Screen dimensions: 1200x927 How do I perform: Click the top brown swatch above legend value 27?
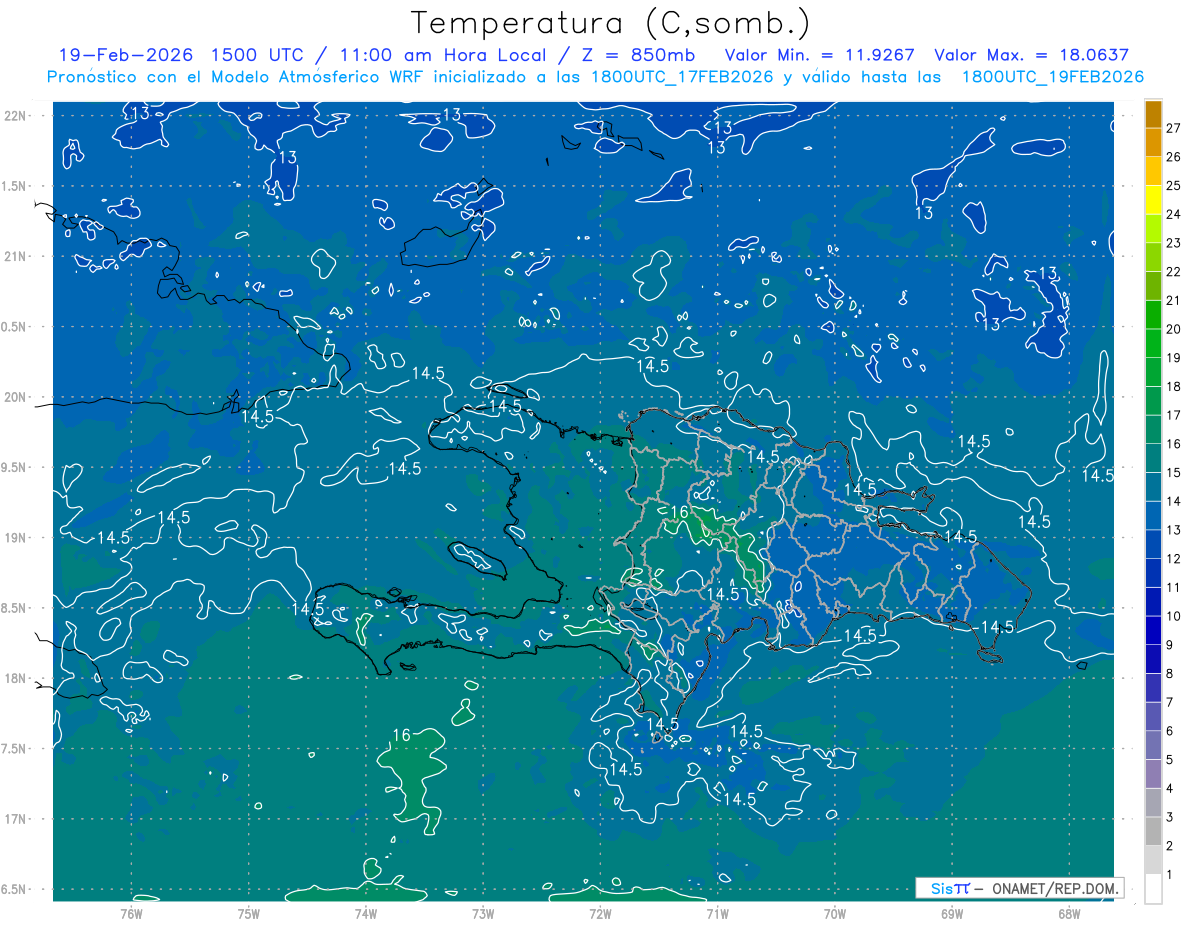coord(1153,114)
